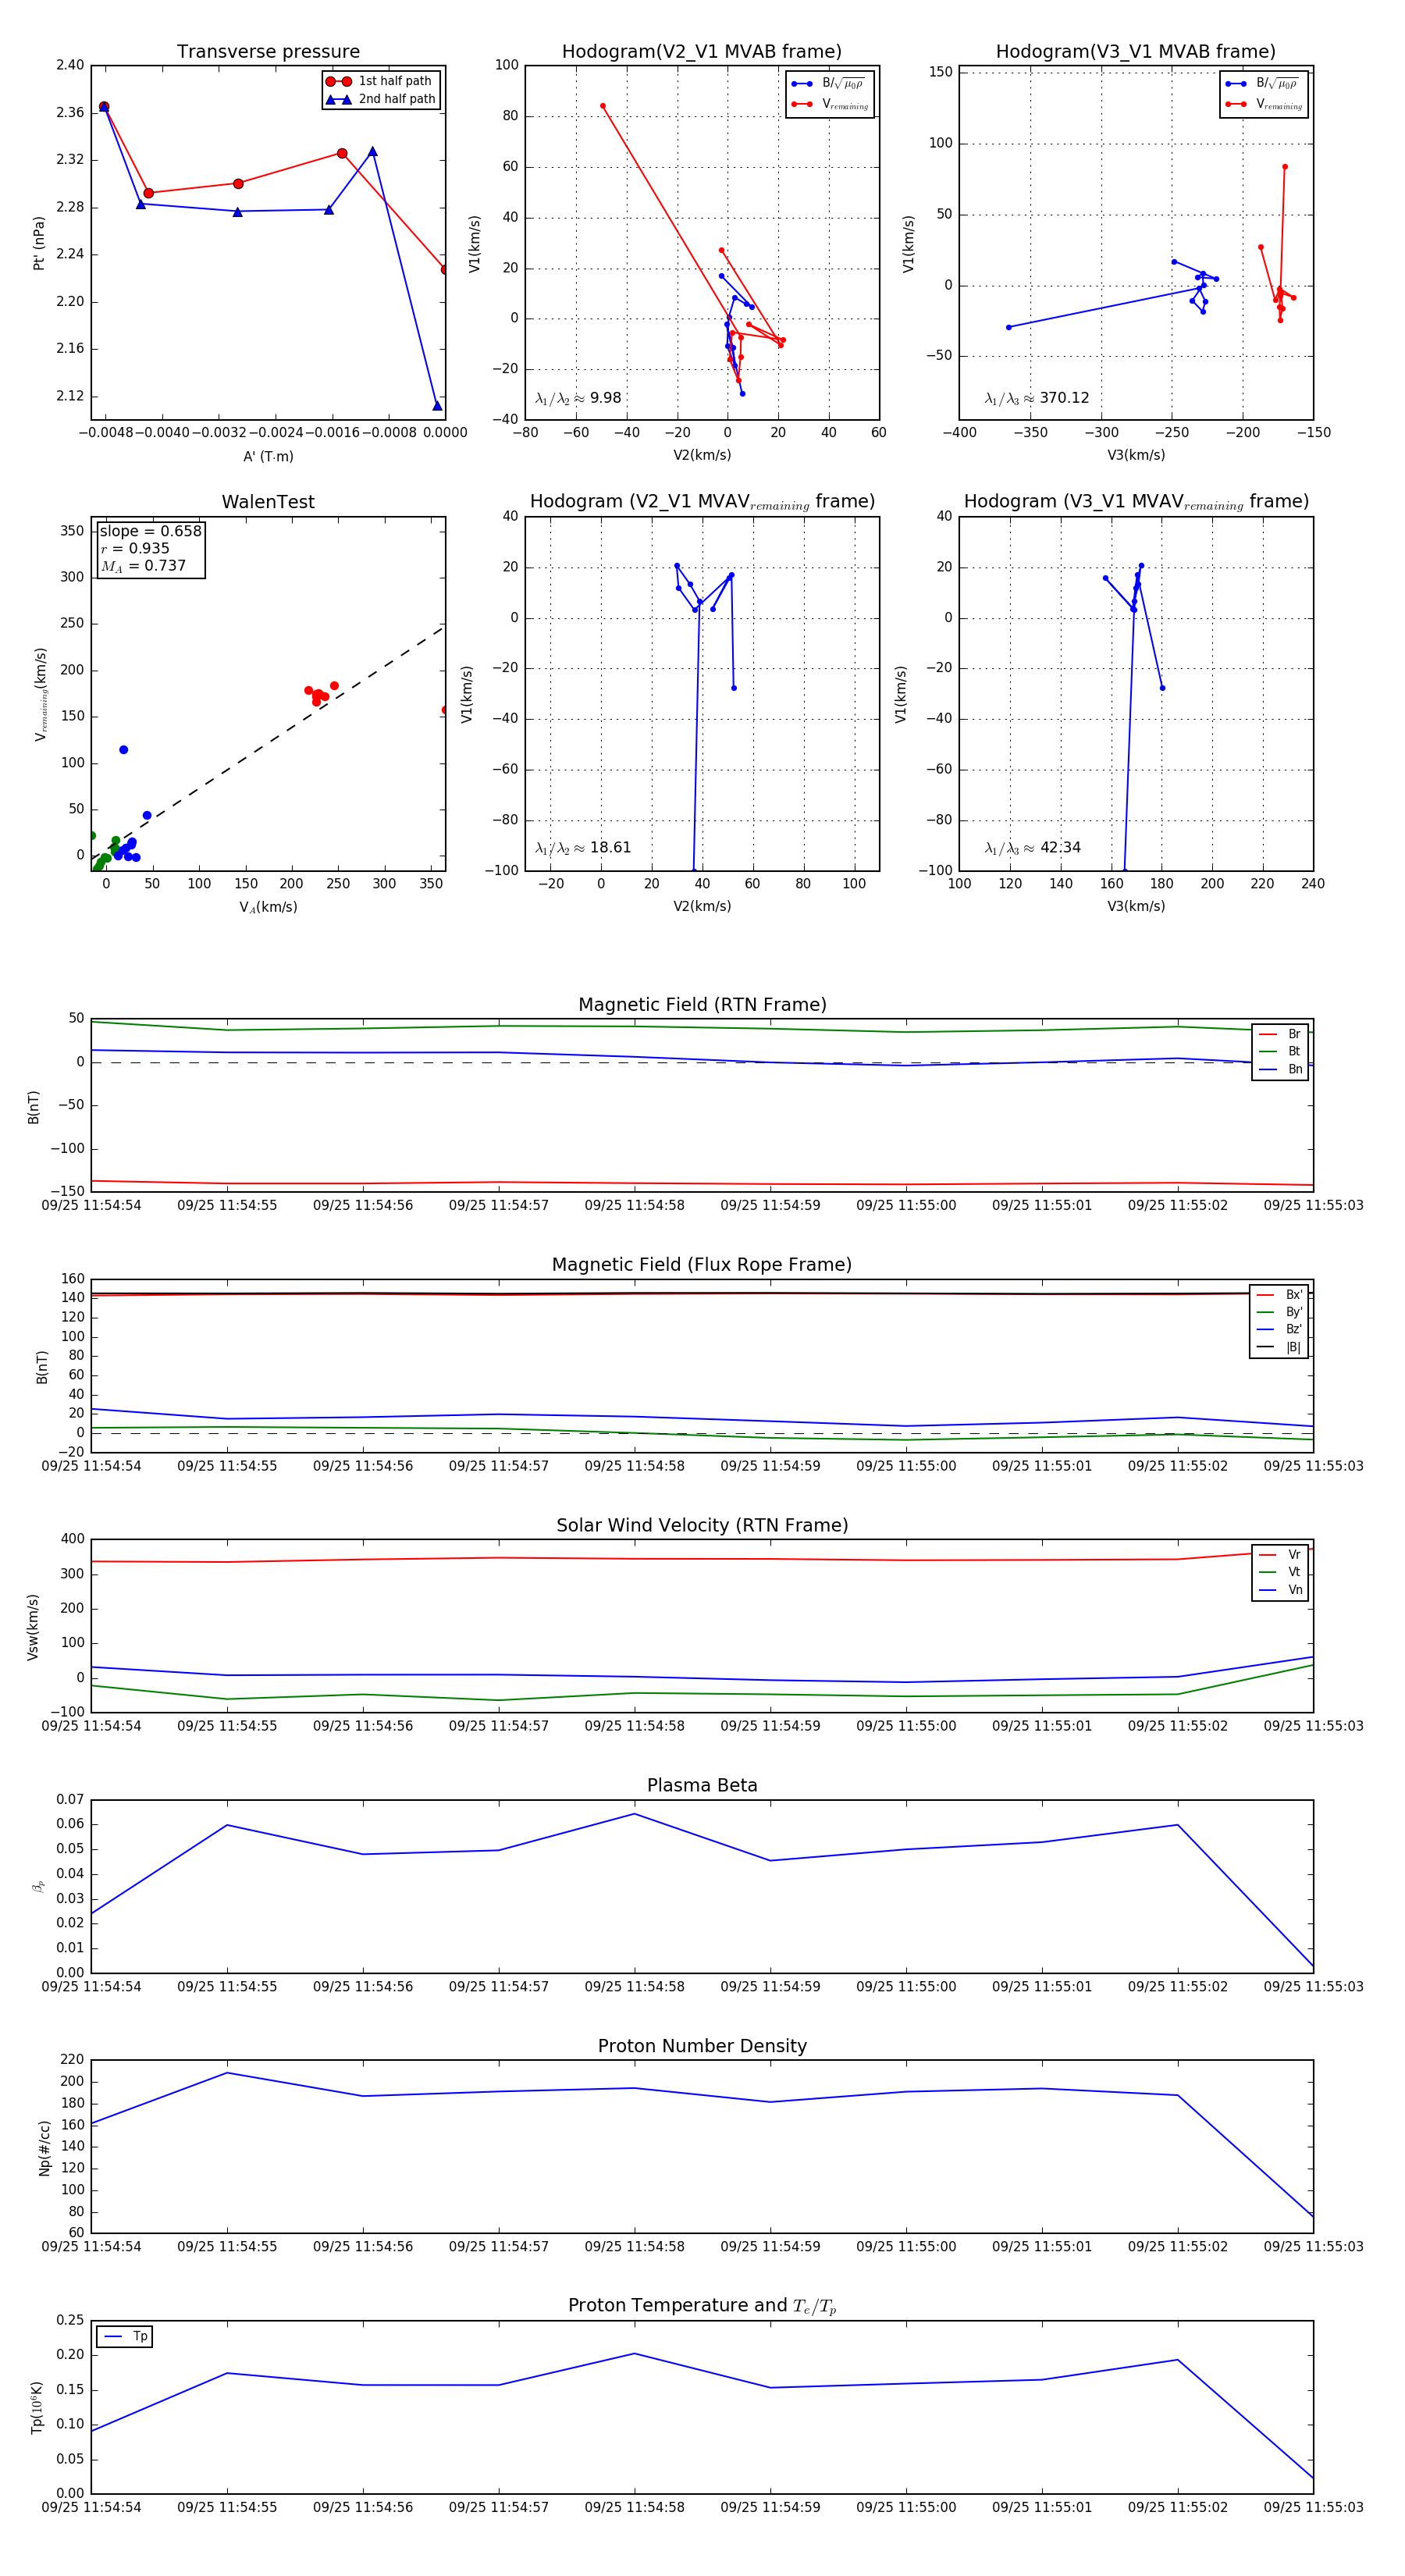Viewport: 1405px width, 2576px height.
Task: Select the 'Proton Number Density' title
Action: 702,2045
